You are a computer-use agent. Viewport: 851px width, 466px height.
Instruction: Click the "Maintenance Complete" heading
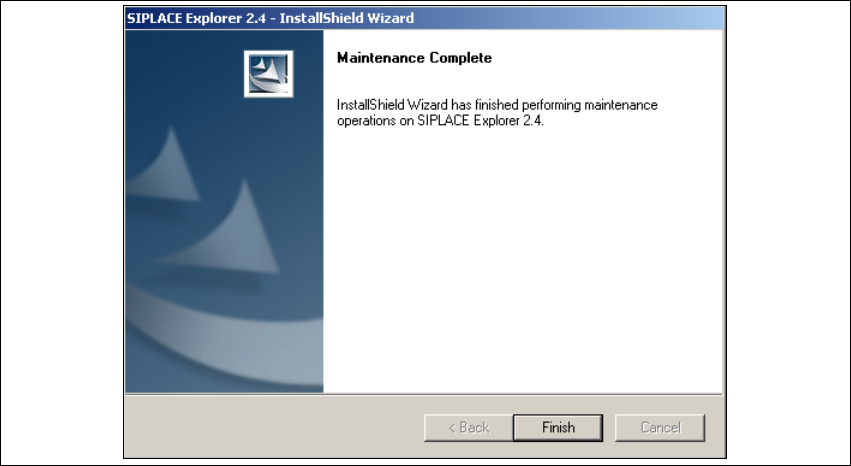(x=414, y=58)
